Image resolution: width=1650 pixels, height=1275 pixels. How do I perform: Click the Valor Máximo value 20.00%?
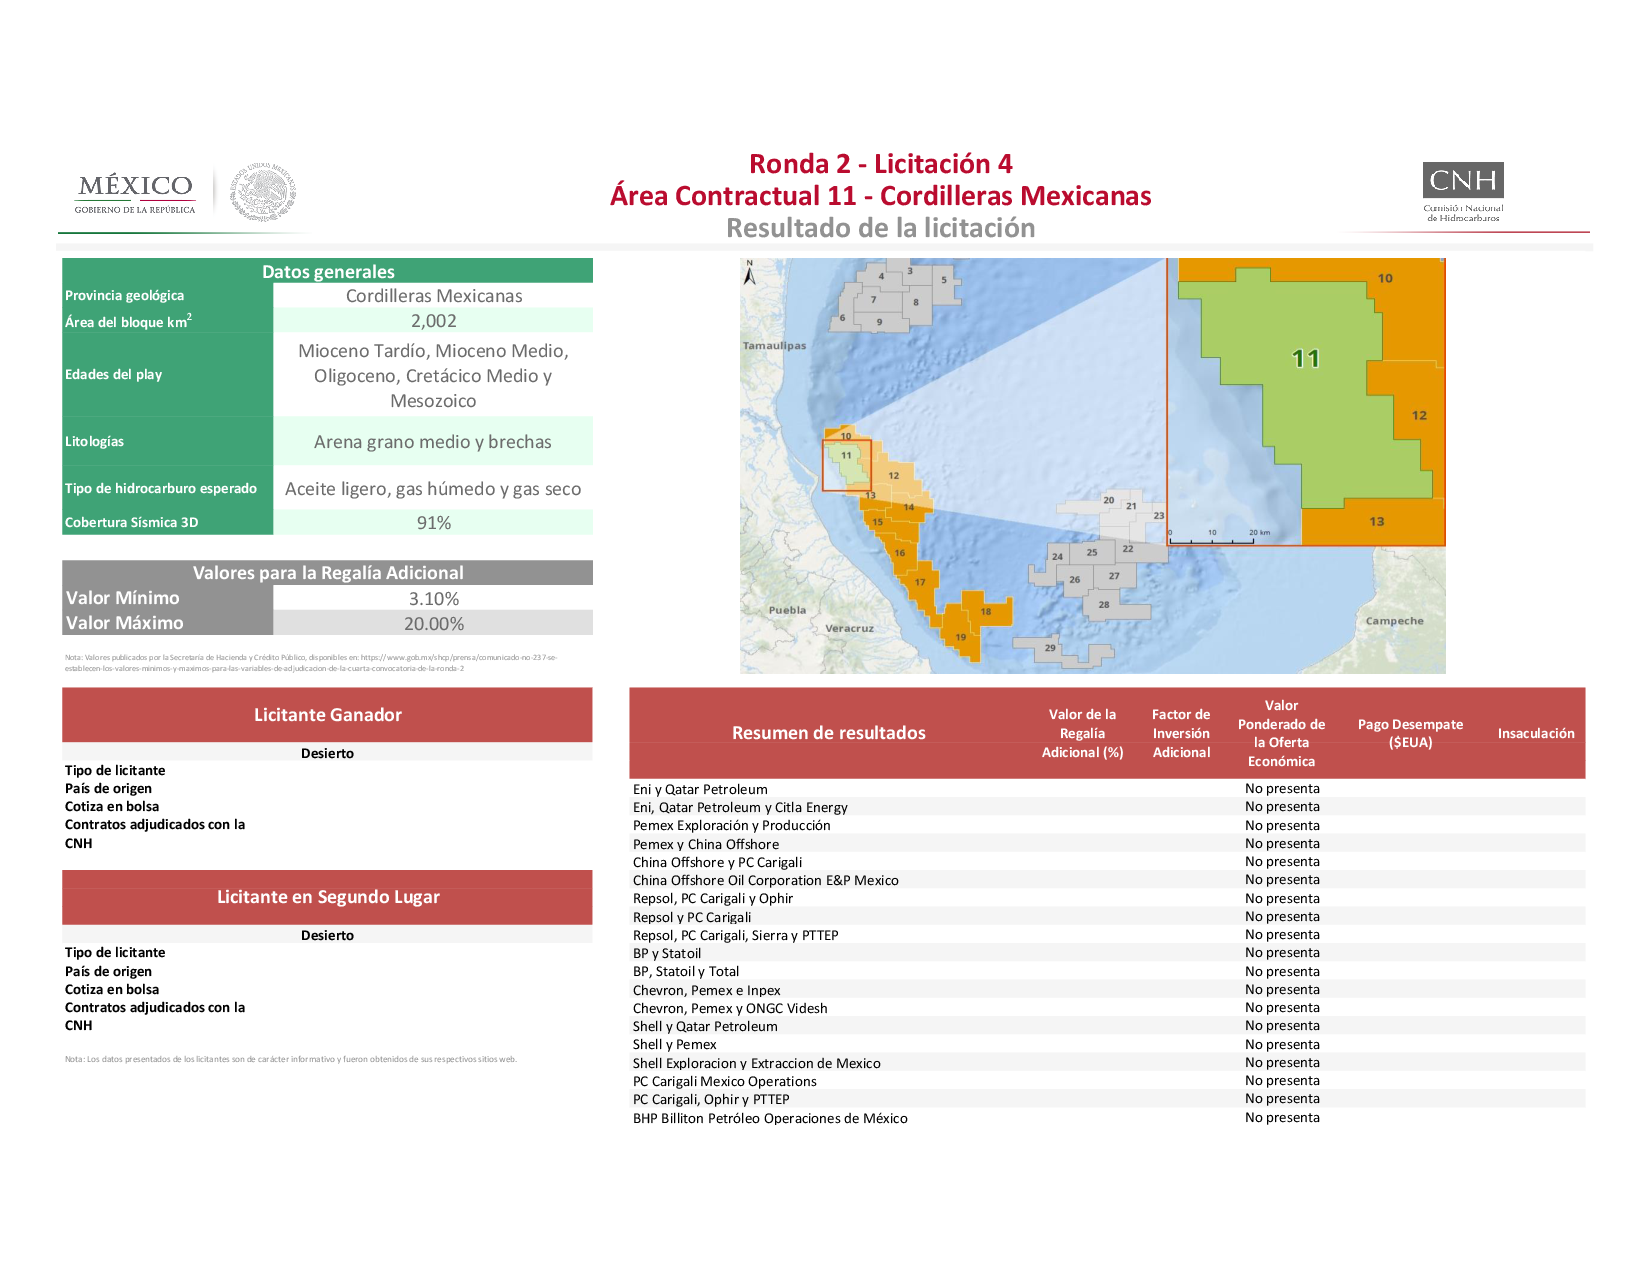433,624
